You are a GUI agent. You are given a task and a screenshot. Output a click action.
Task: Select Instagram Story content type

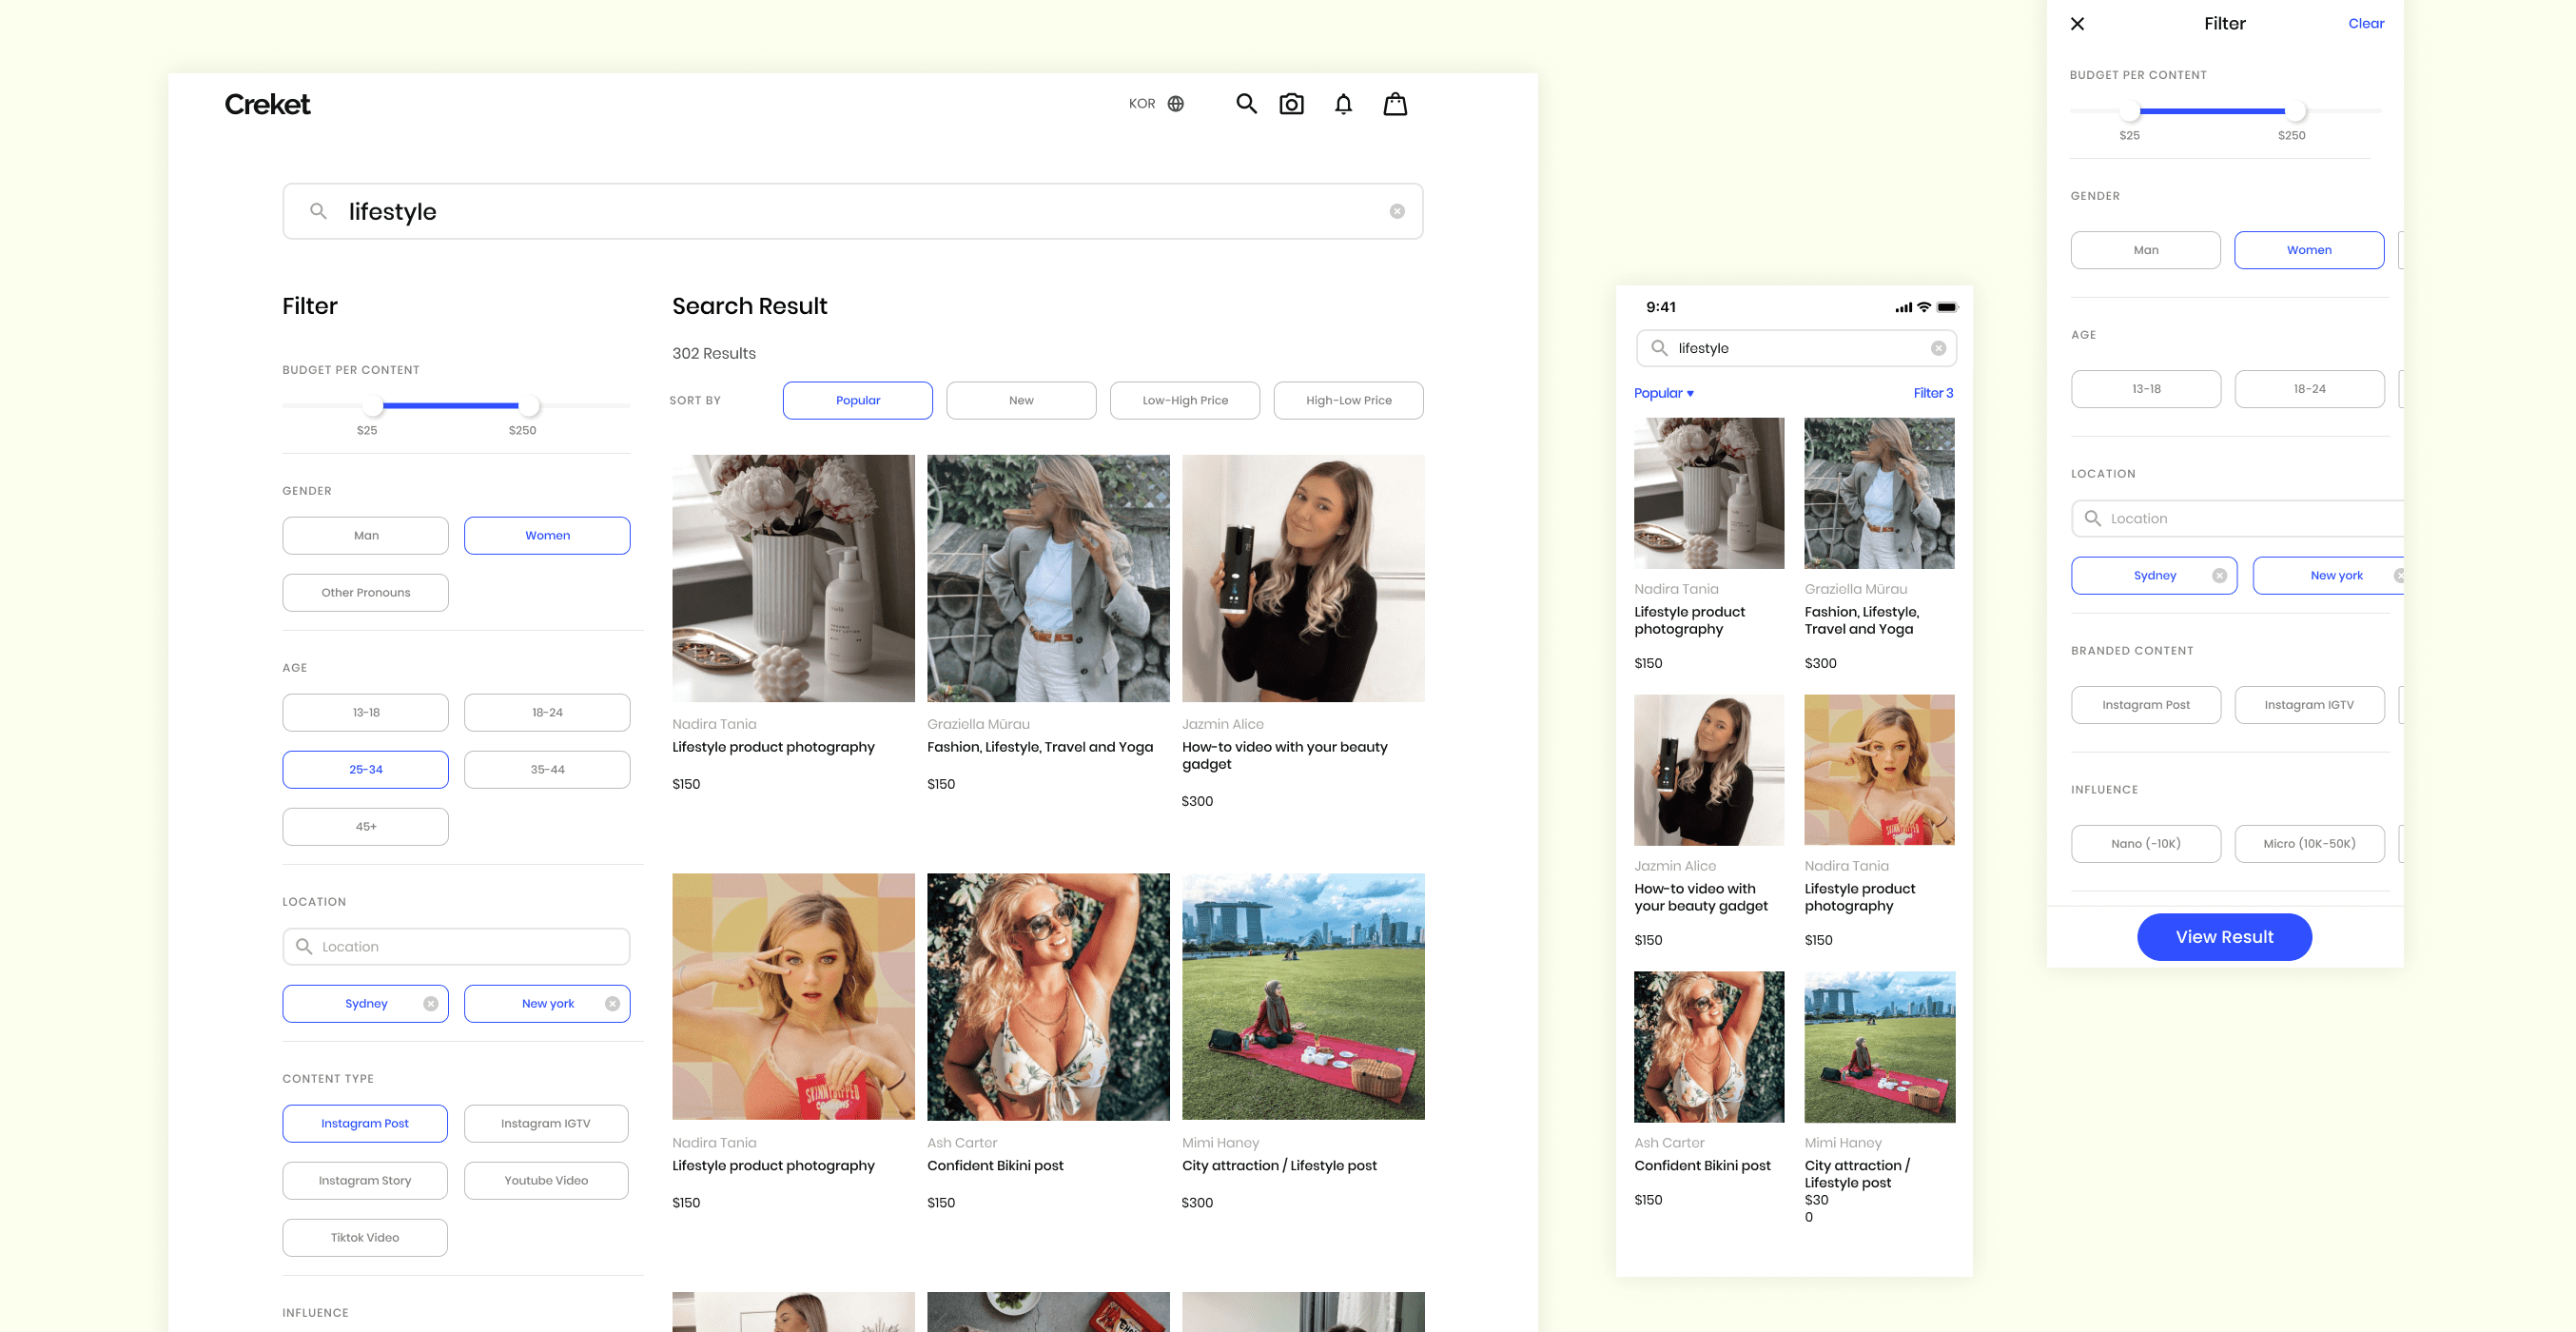tap(365, 1181)
